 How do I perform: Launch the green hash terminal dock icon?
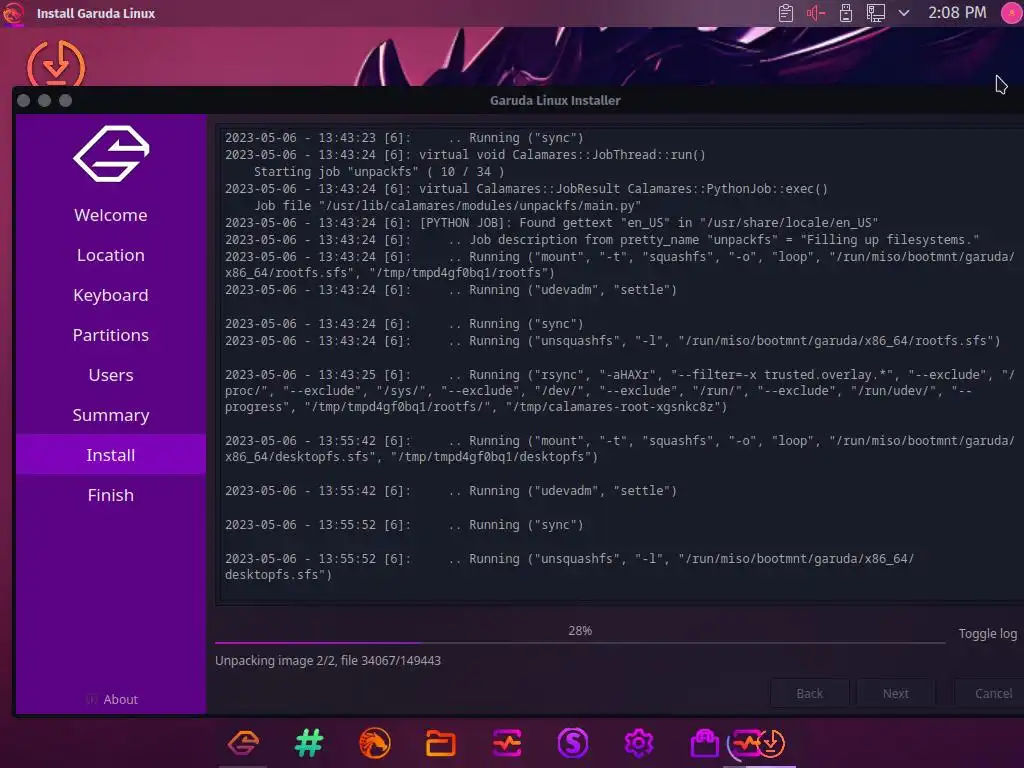(x=310, y=743)
